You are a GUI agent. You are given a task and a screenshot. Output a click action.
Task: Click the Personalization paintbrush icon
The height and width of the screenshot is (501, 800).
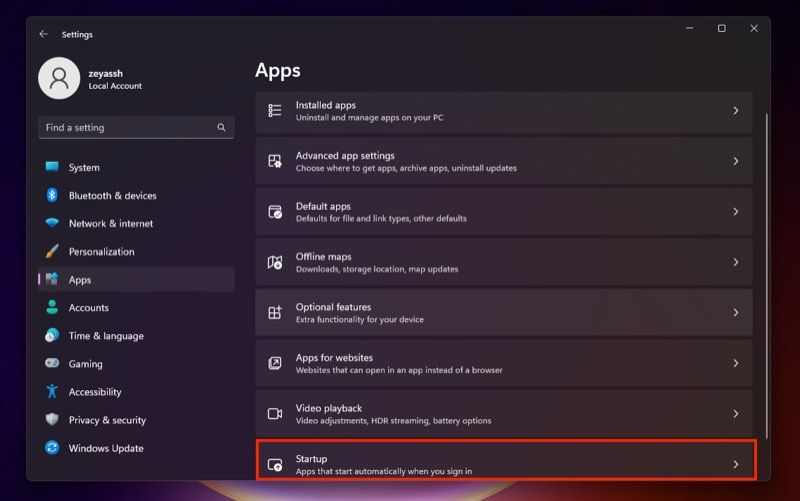(52, 252)
